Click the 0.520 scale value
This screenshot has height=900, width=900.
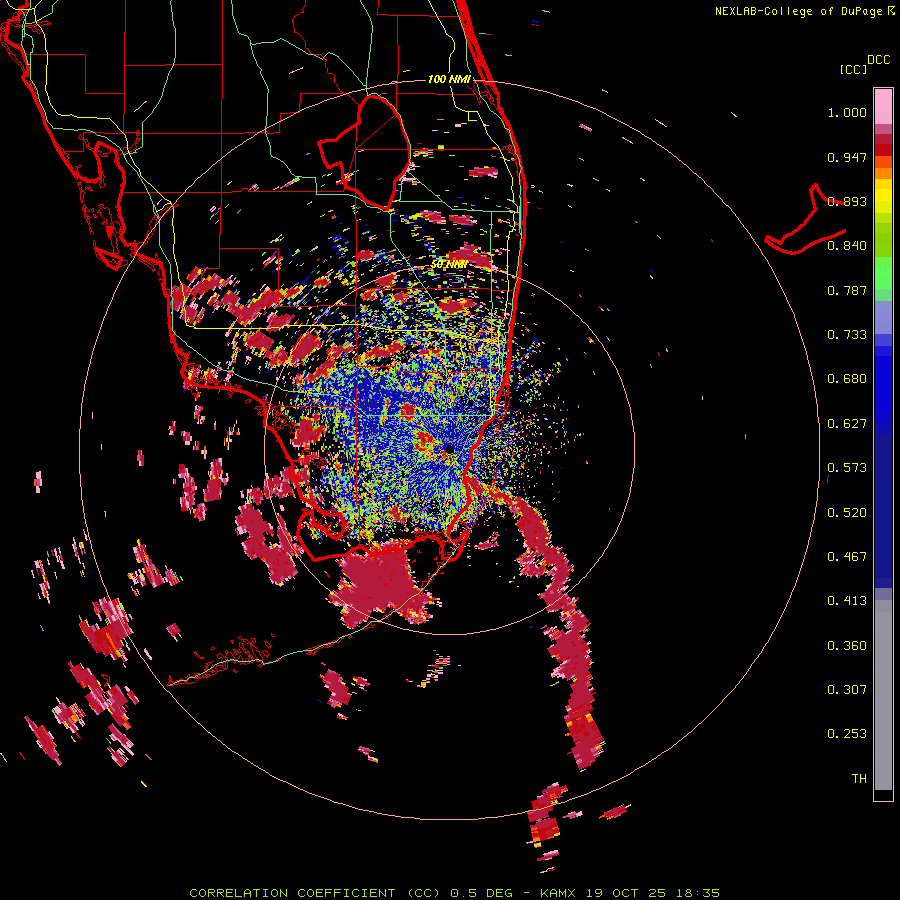coord(847,513)
